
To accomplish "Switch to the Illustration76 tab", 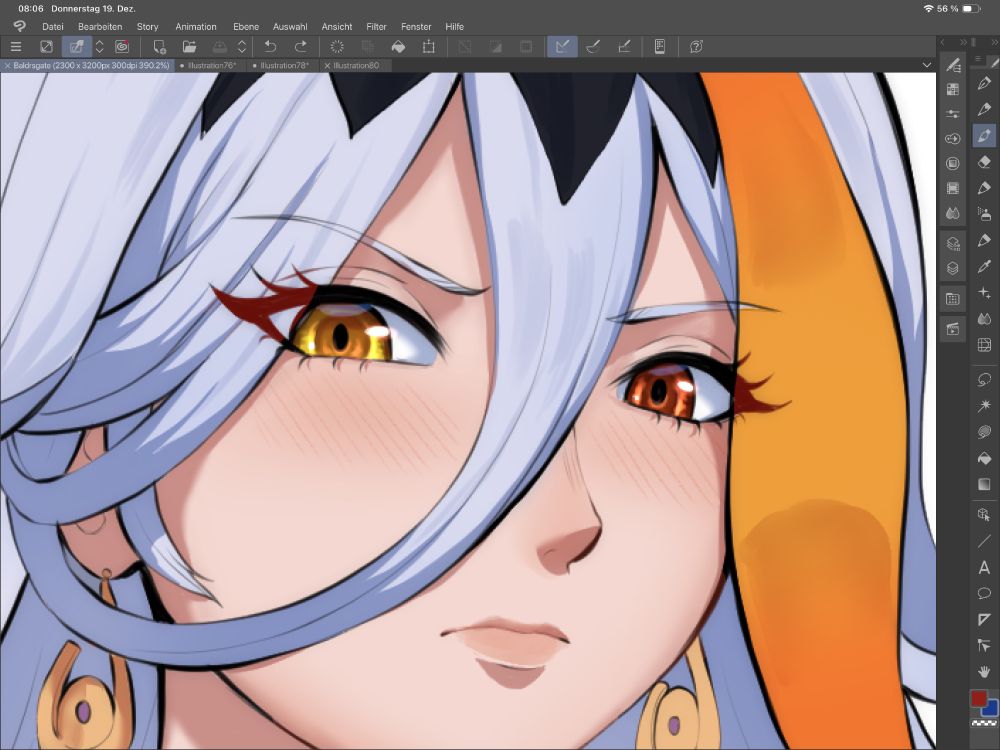I will click(x=212, y=65).
